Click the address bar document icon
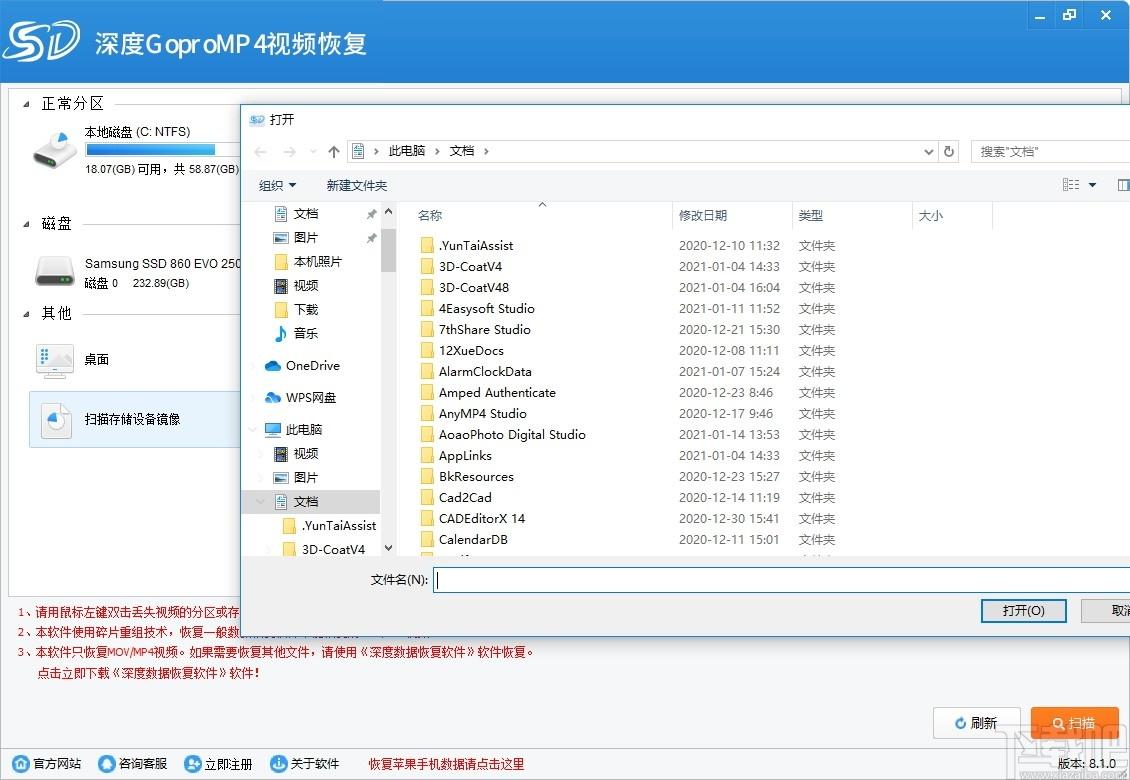 pyautogui.click(x=358, y=151)
